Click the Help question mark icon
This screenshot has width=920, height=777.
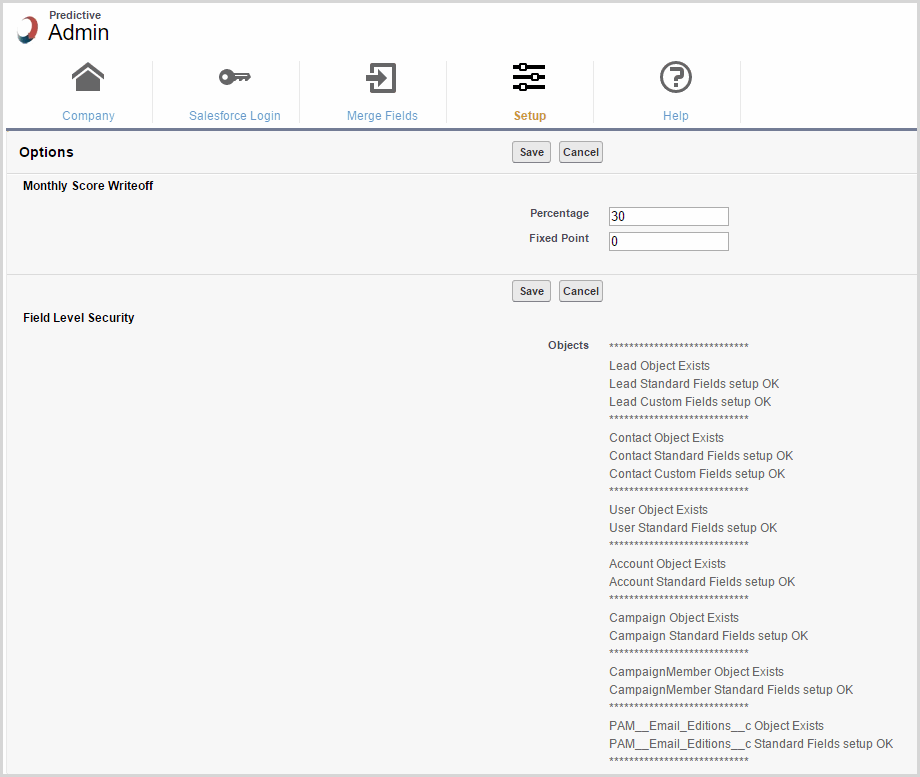[x=676, y=77]
